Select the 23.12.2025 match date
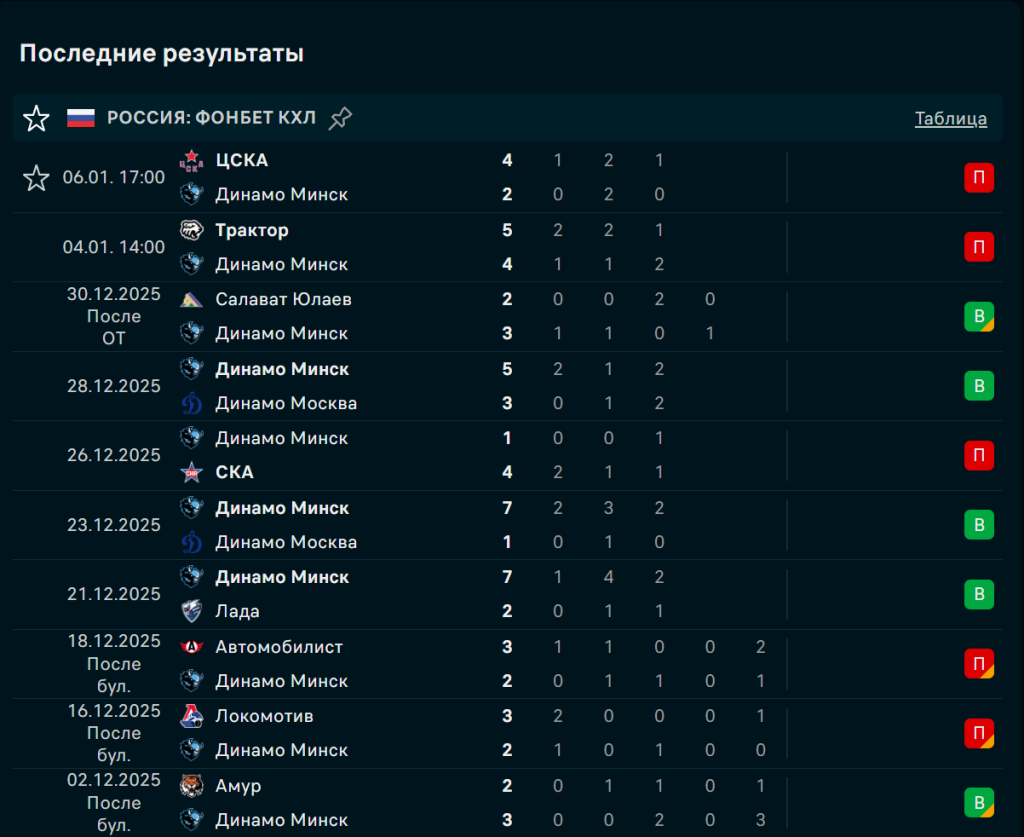This screenshot has width=1024, height=837. pos(114,525)
